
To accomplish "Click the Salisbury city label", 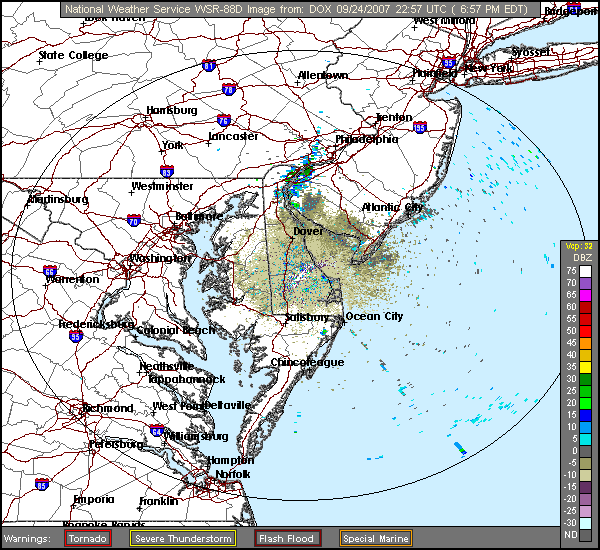I will [307, 317].
